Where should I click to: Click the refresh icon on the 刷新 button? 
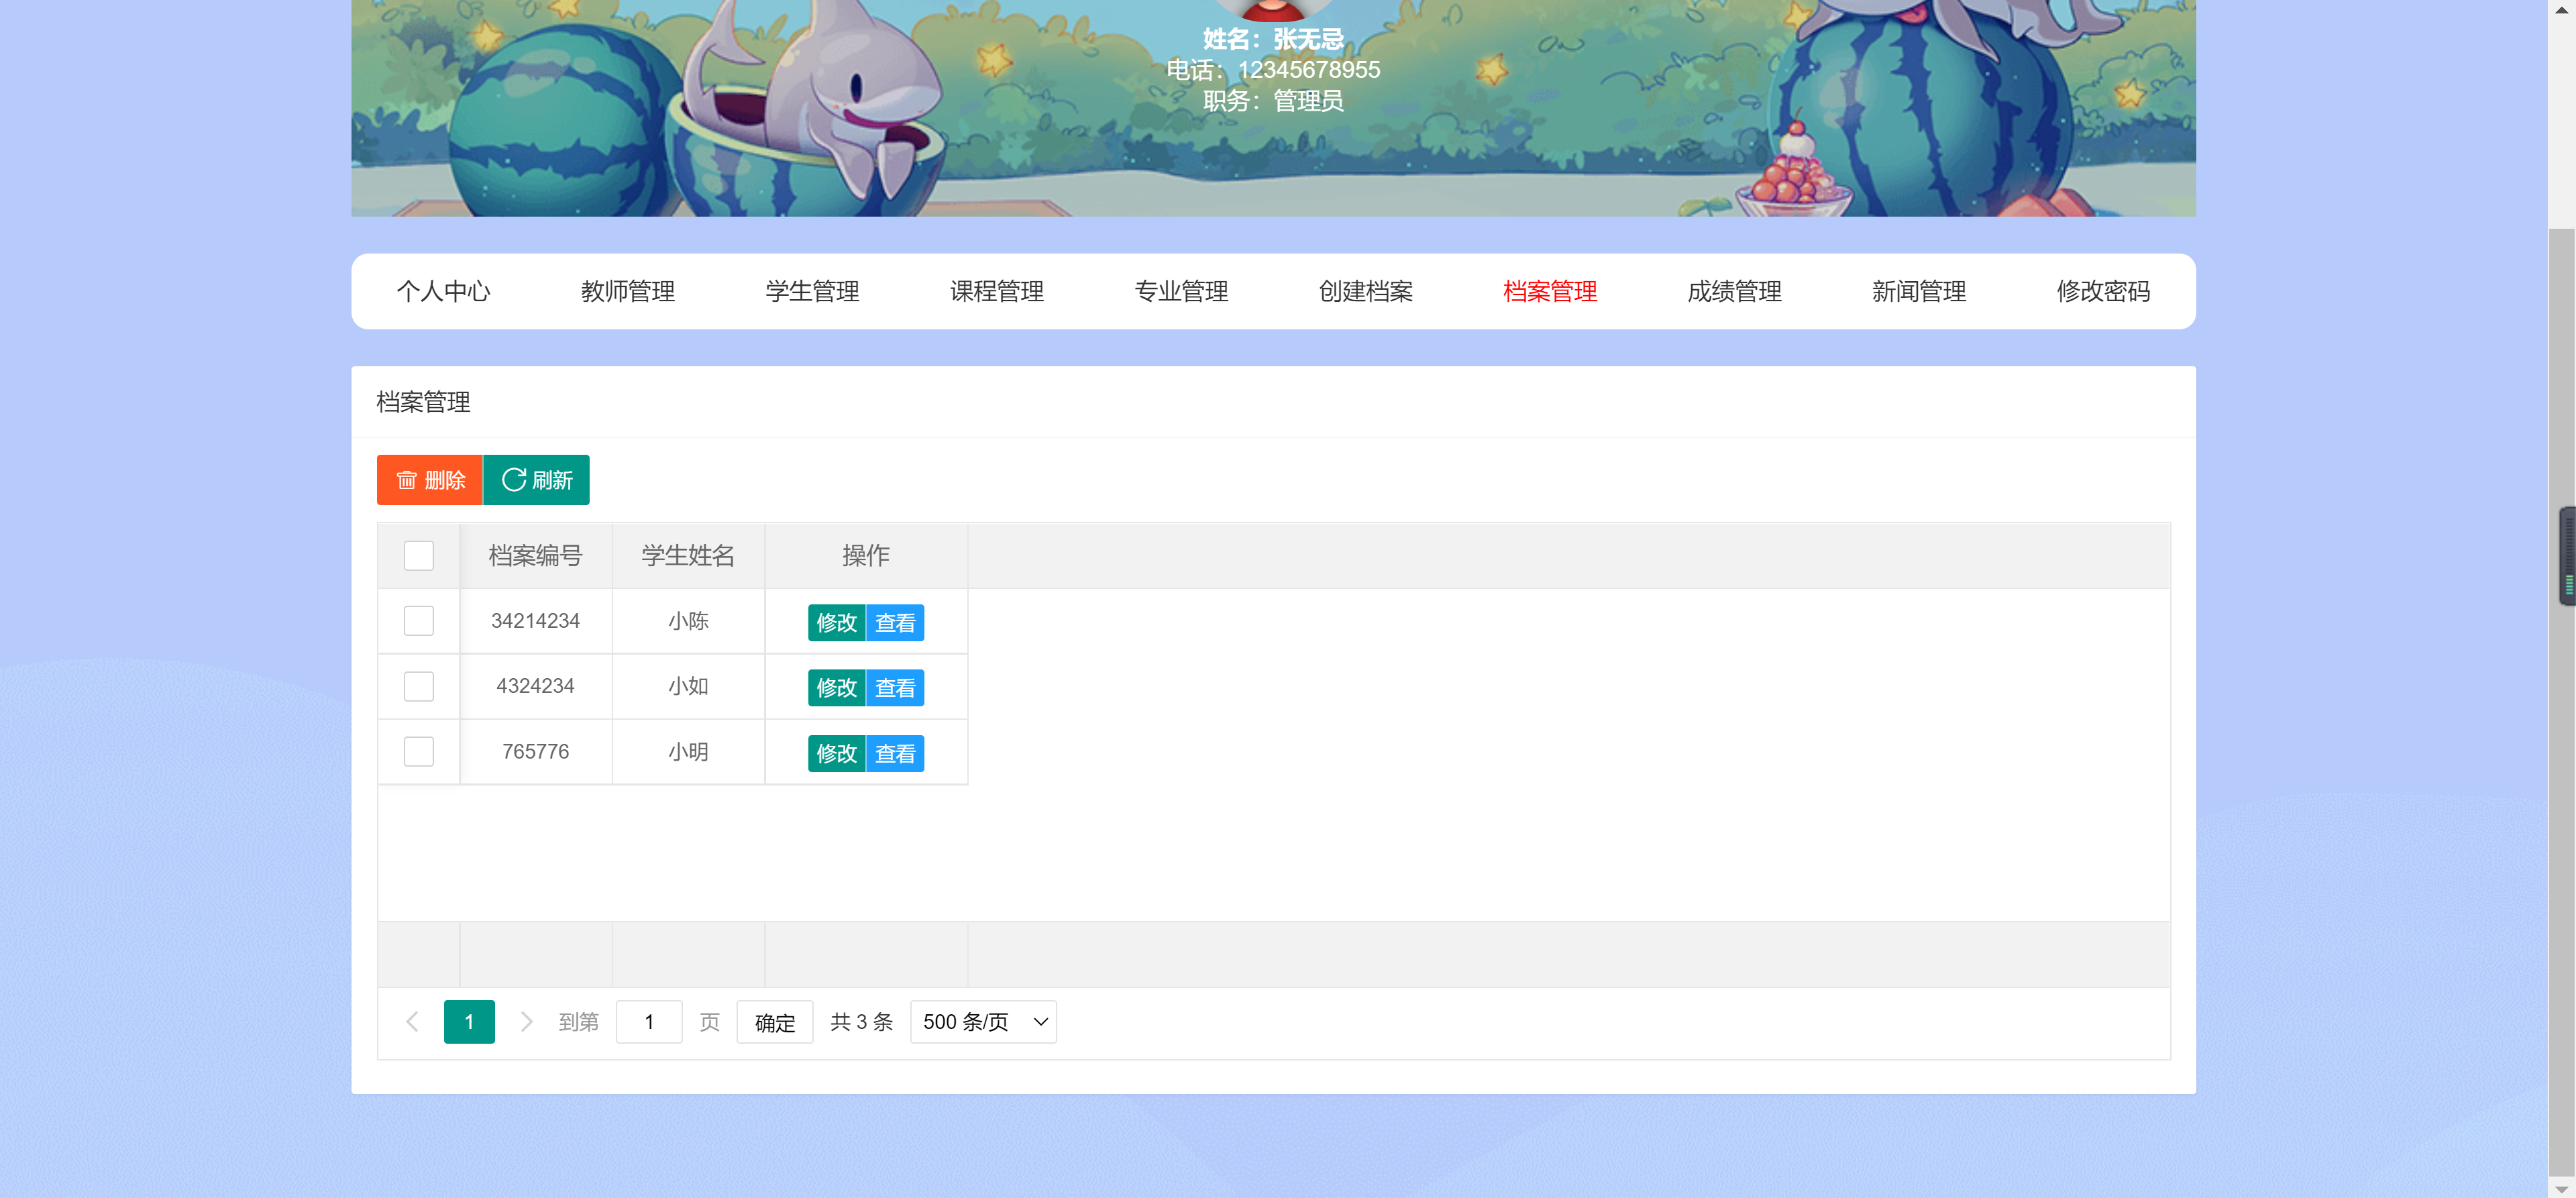coord(514,479)
